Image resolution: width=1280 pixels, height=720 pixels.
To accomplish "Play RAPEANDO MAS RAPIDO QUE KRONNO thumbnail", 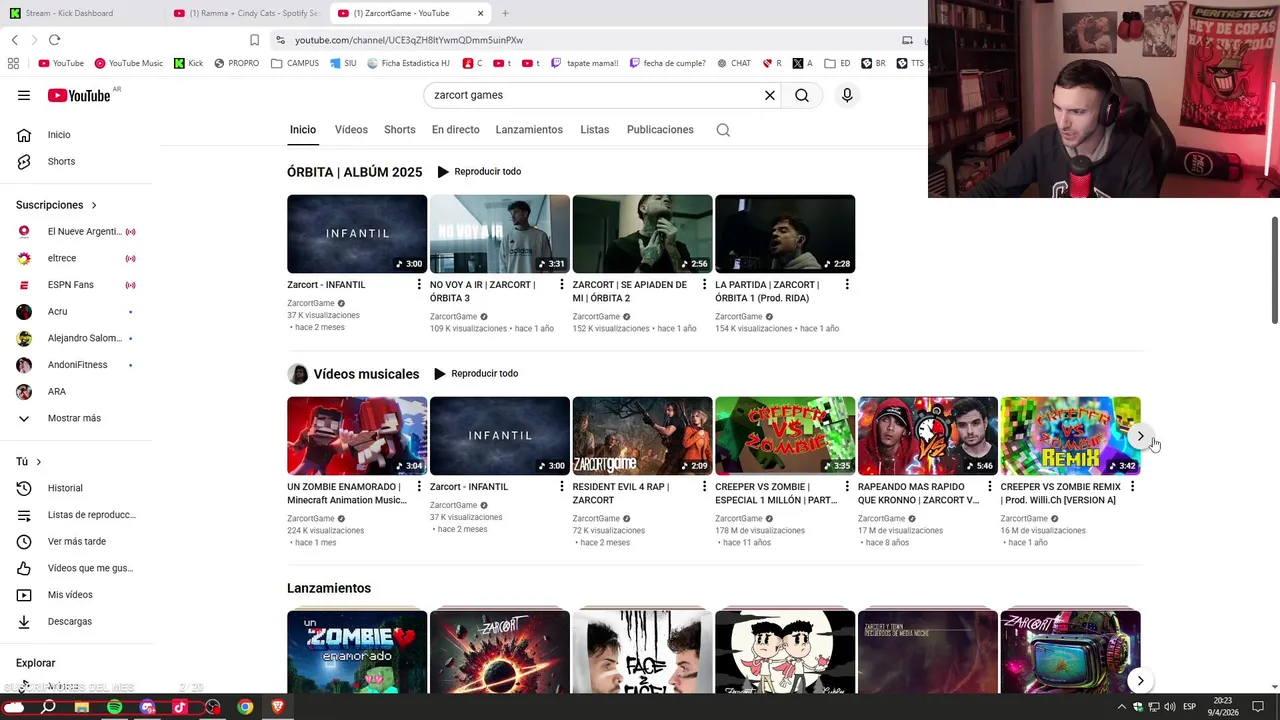I will coord(928,436).
